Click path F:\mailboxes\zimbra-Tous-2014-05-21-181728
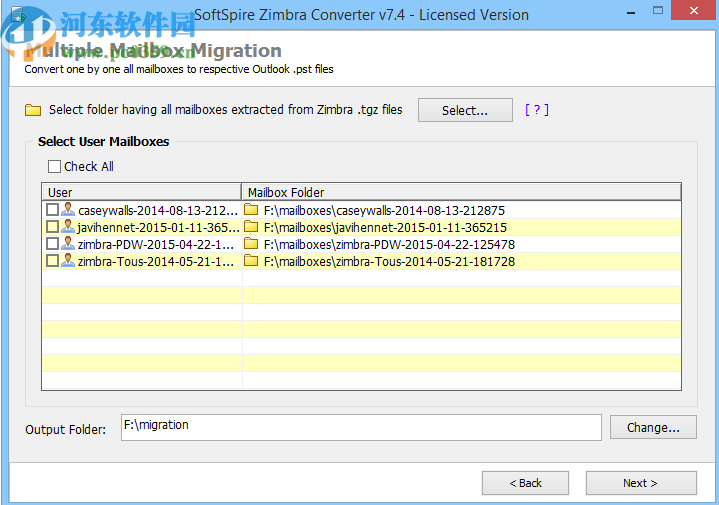This screenshot has width=719, height=505. [x=389, y=261]
